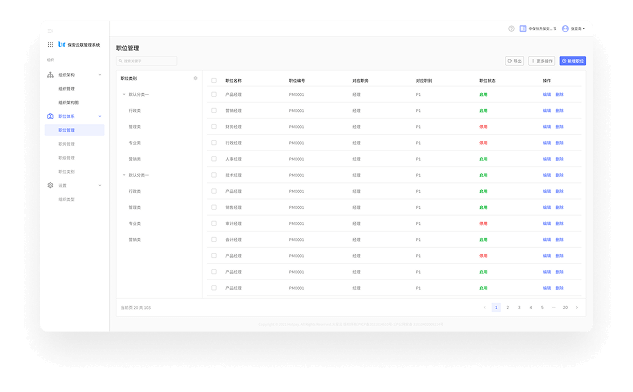The width and height of the screenshot is (633, 392).
Task: Check the 人事经理 row checkbox
Action: pos(214,159)
